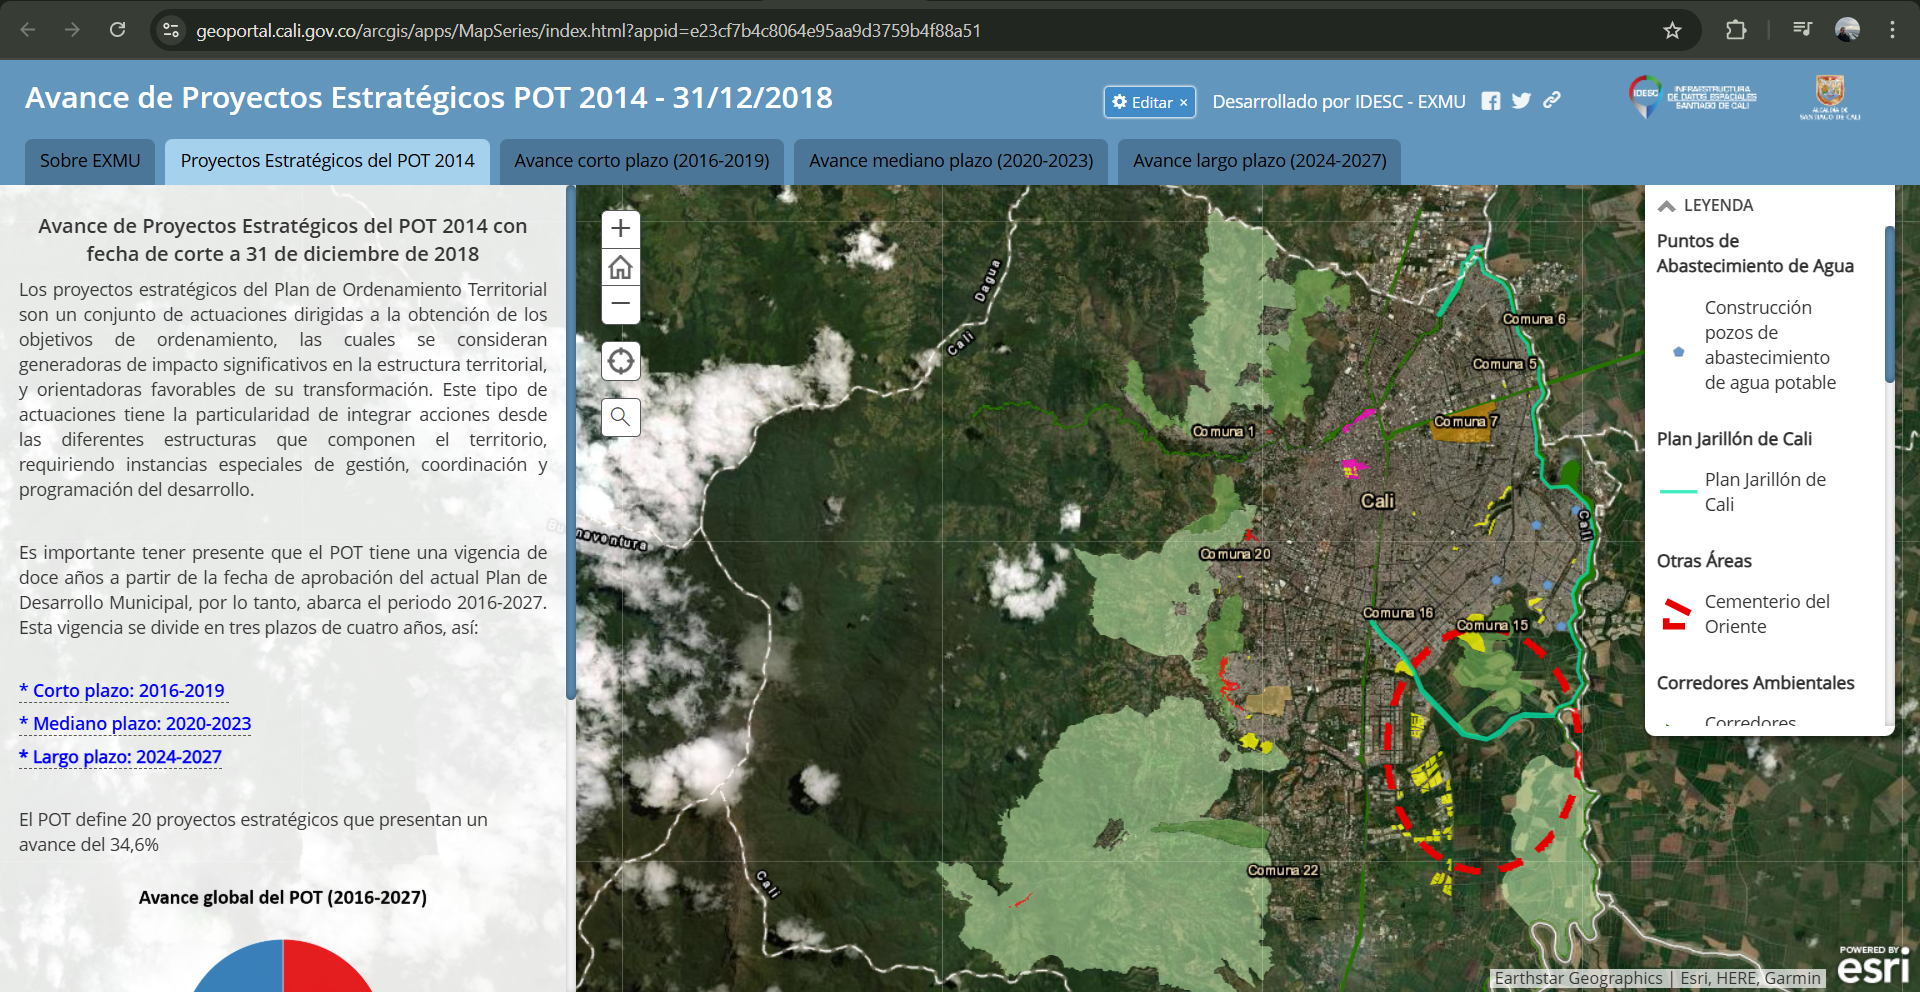Viewport: 1920px width, 992px height.
Task: Open the map search tool
Action: point(620,417)
